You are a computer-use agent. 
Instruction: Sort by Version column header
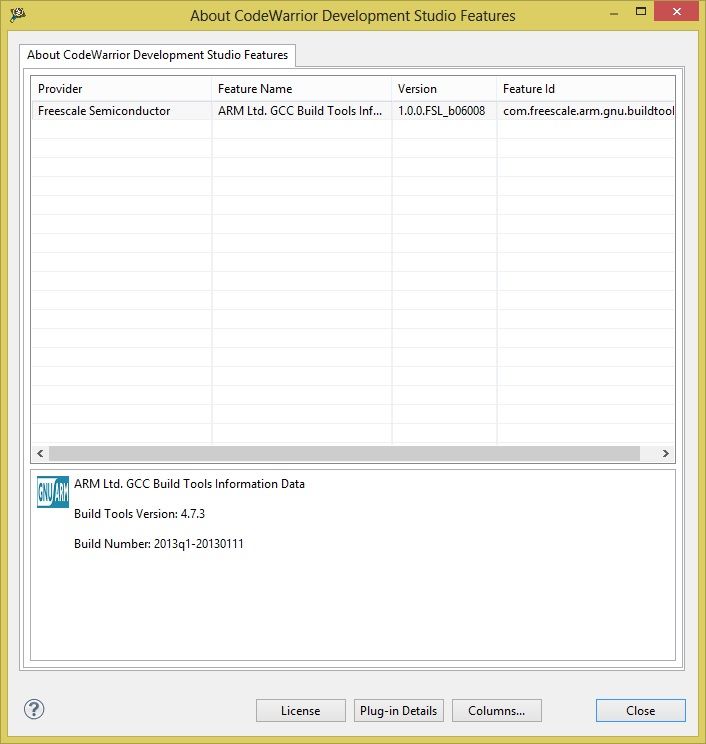coord(444,89)
